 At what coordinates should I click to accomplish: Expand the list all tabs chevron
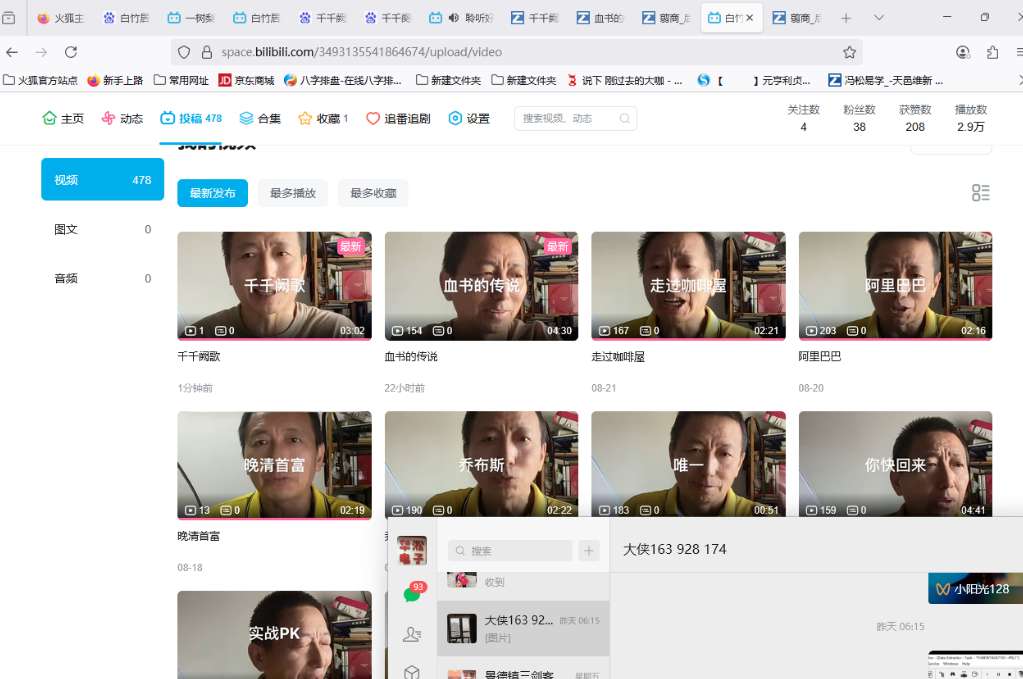point(879,18)
